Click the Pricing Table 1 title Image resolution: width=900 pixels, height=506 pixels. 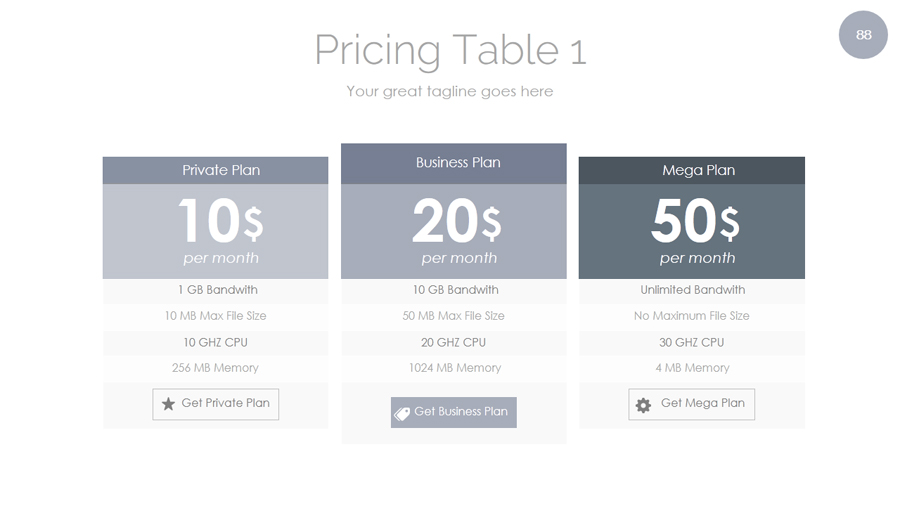[x=450, y=50]
